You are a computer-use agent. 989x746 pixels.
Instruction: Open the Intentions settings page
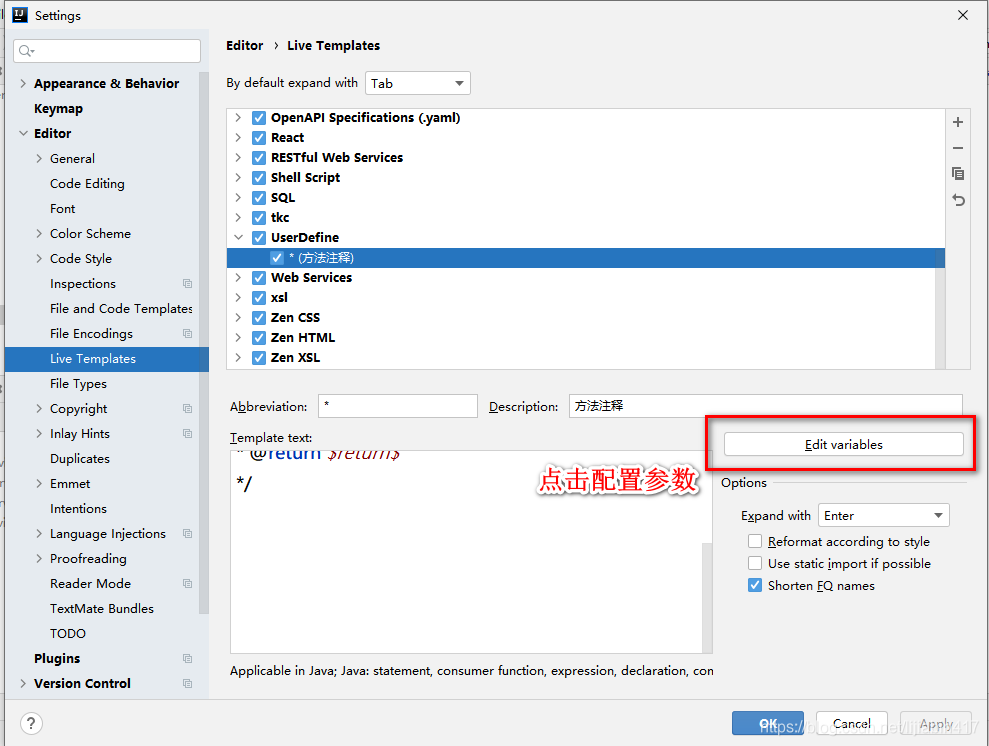click(78, 508)
